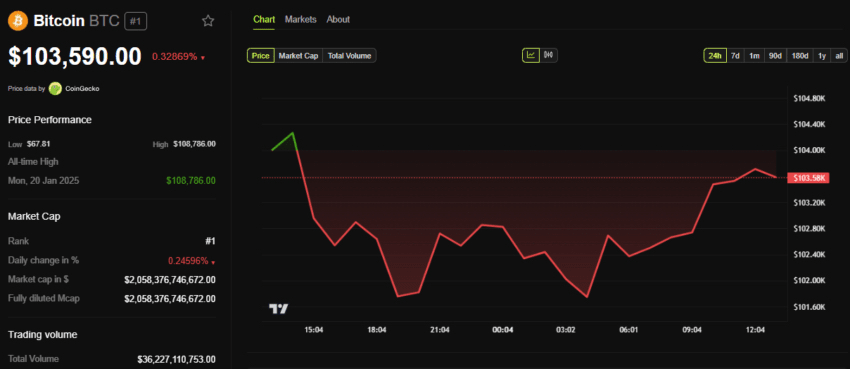Switch to line chart view icon
Viewport: 850px width, 369px height.
coord(531,55)
